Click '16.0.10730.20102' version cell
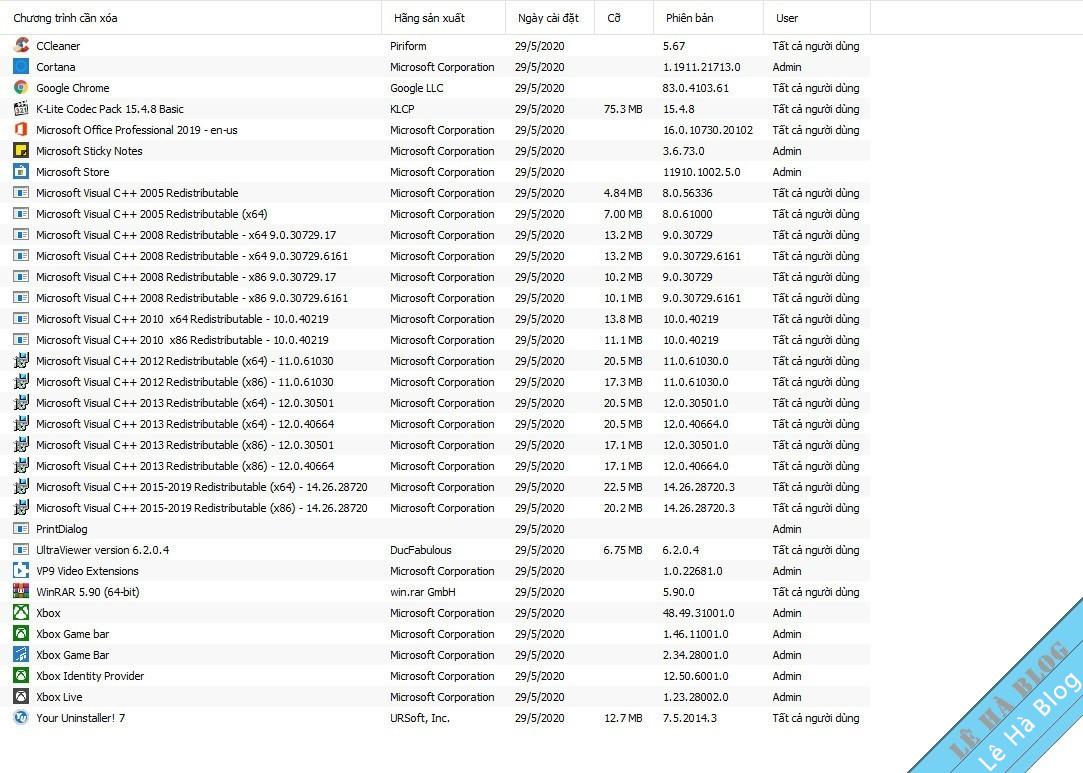The height and width of the screenshot is (773, 1083). pyautogui.click(x=708, y=130)
